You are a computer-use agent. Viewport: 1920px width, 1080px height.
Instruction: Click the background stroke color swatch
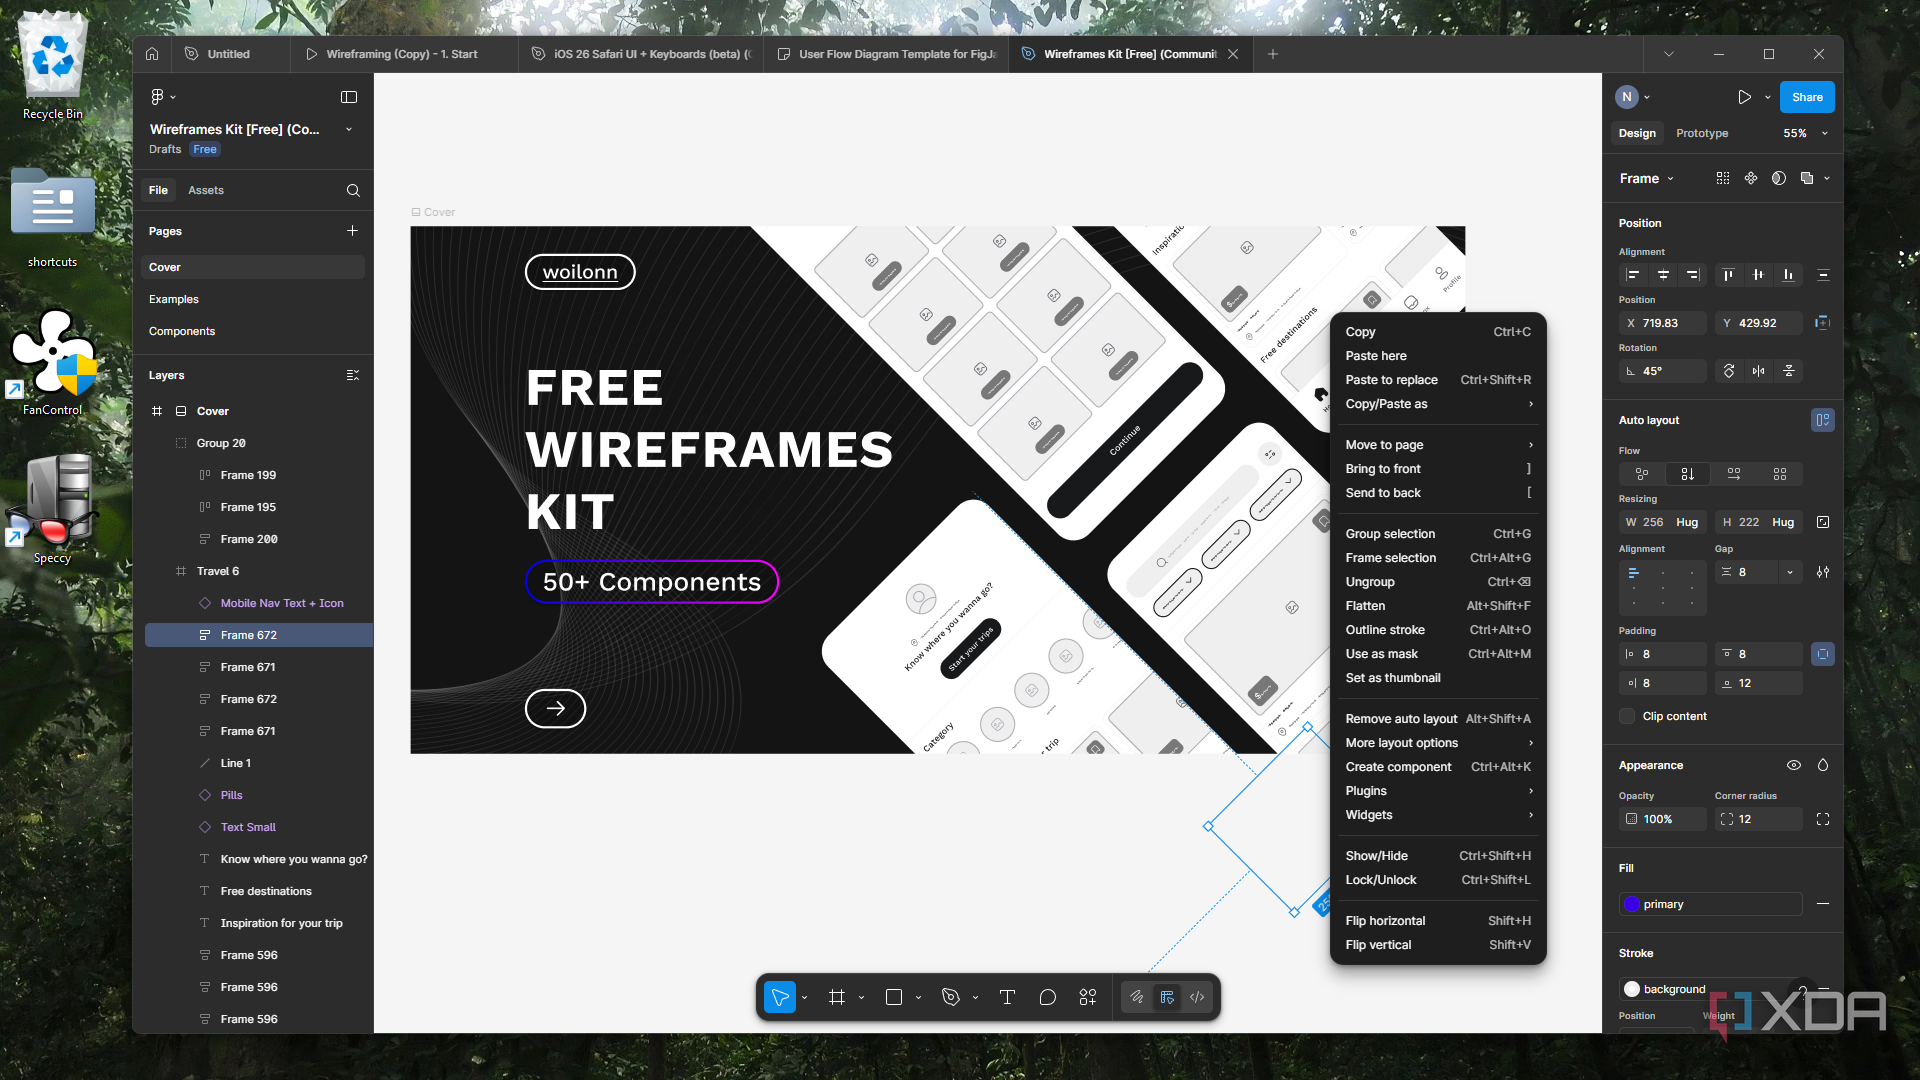tap(1632, 989)
